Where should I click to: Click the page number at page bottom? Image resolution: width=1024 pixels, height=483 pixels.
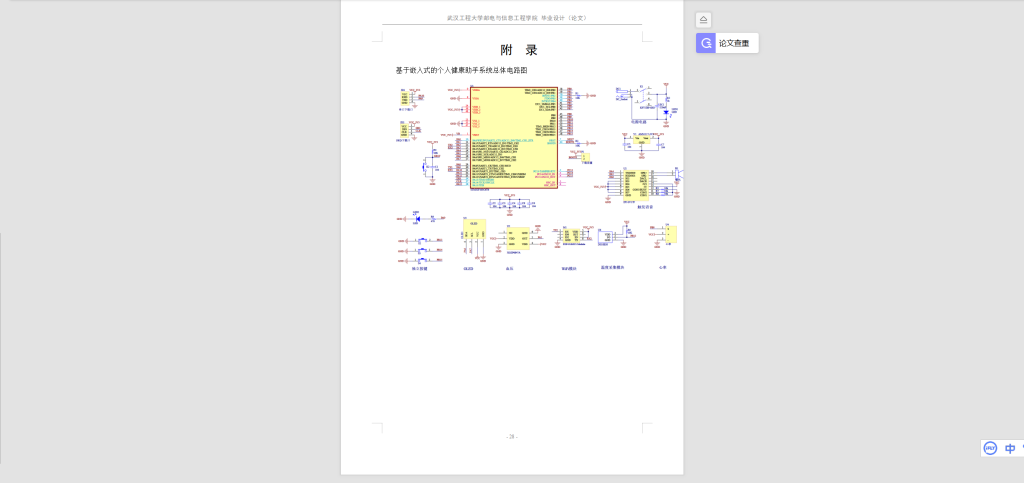tap(512, 437)
